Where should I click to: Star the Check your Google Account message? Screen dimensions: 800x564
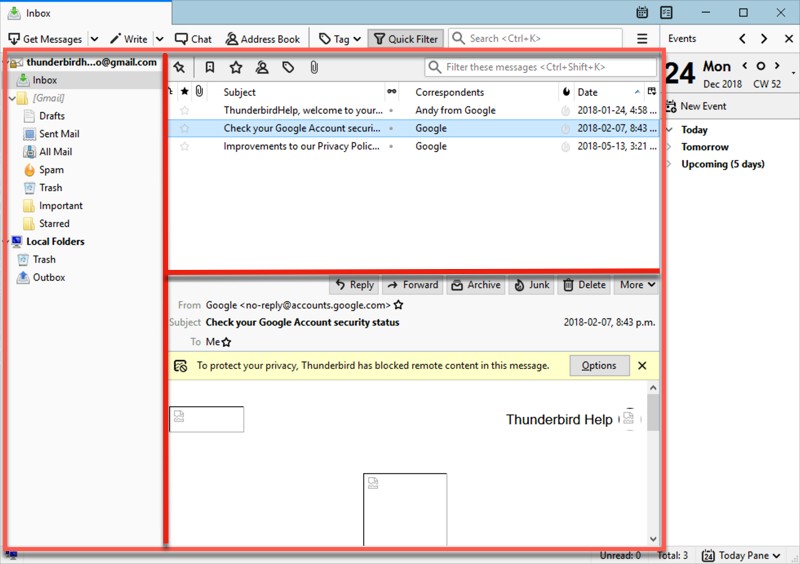(185, 128)
